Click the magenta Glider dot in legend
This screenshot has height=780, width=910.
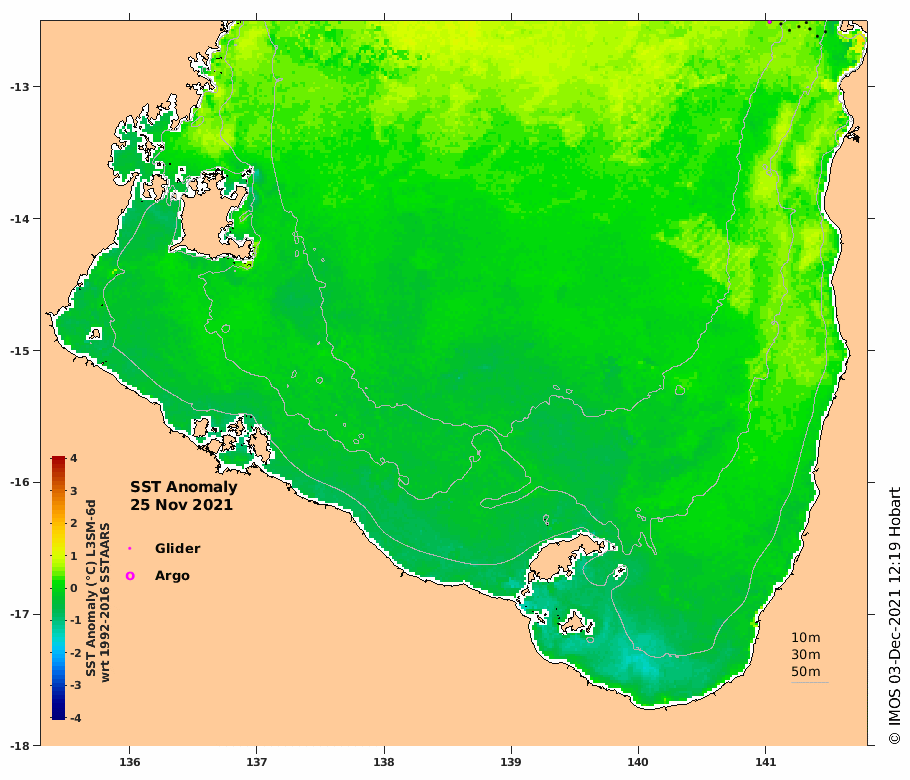pyautogui.click(x=129, y=548)
